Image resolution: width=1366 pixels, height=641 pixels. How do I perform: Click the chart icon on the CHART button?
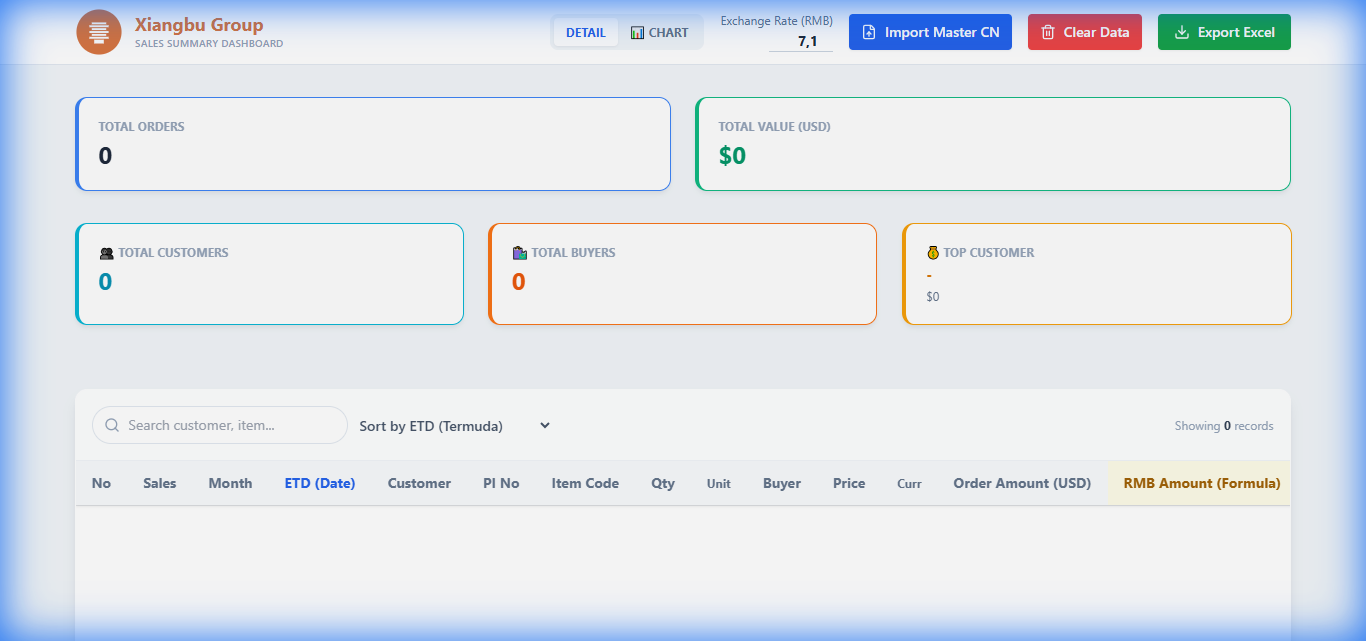click(x=637, y=32)
